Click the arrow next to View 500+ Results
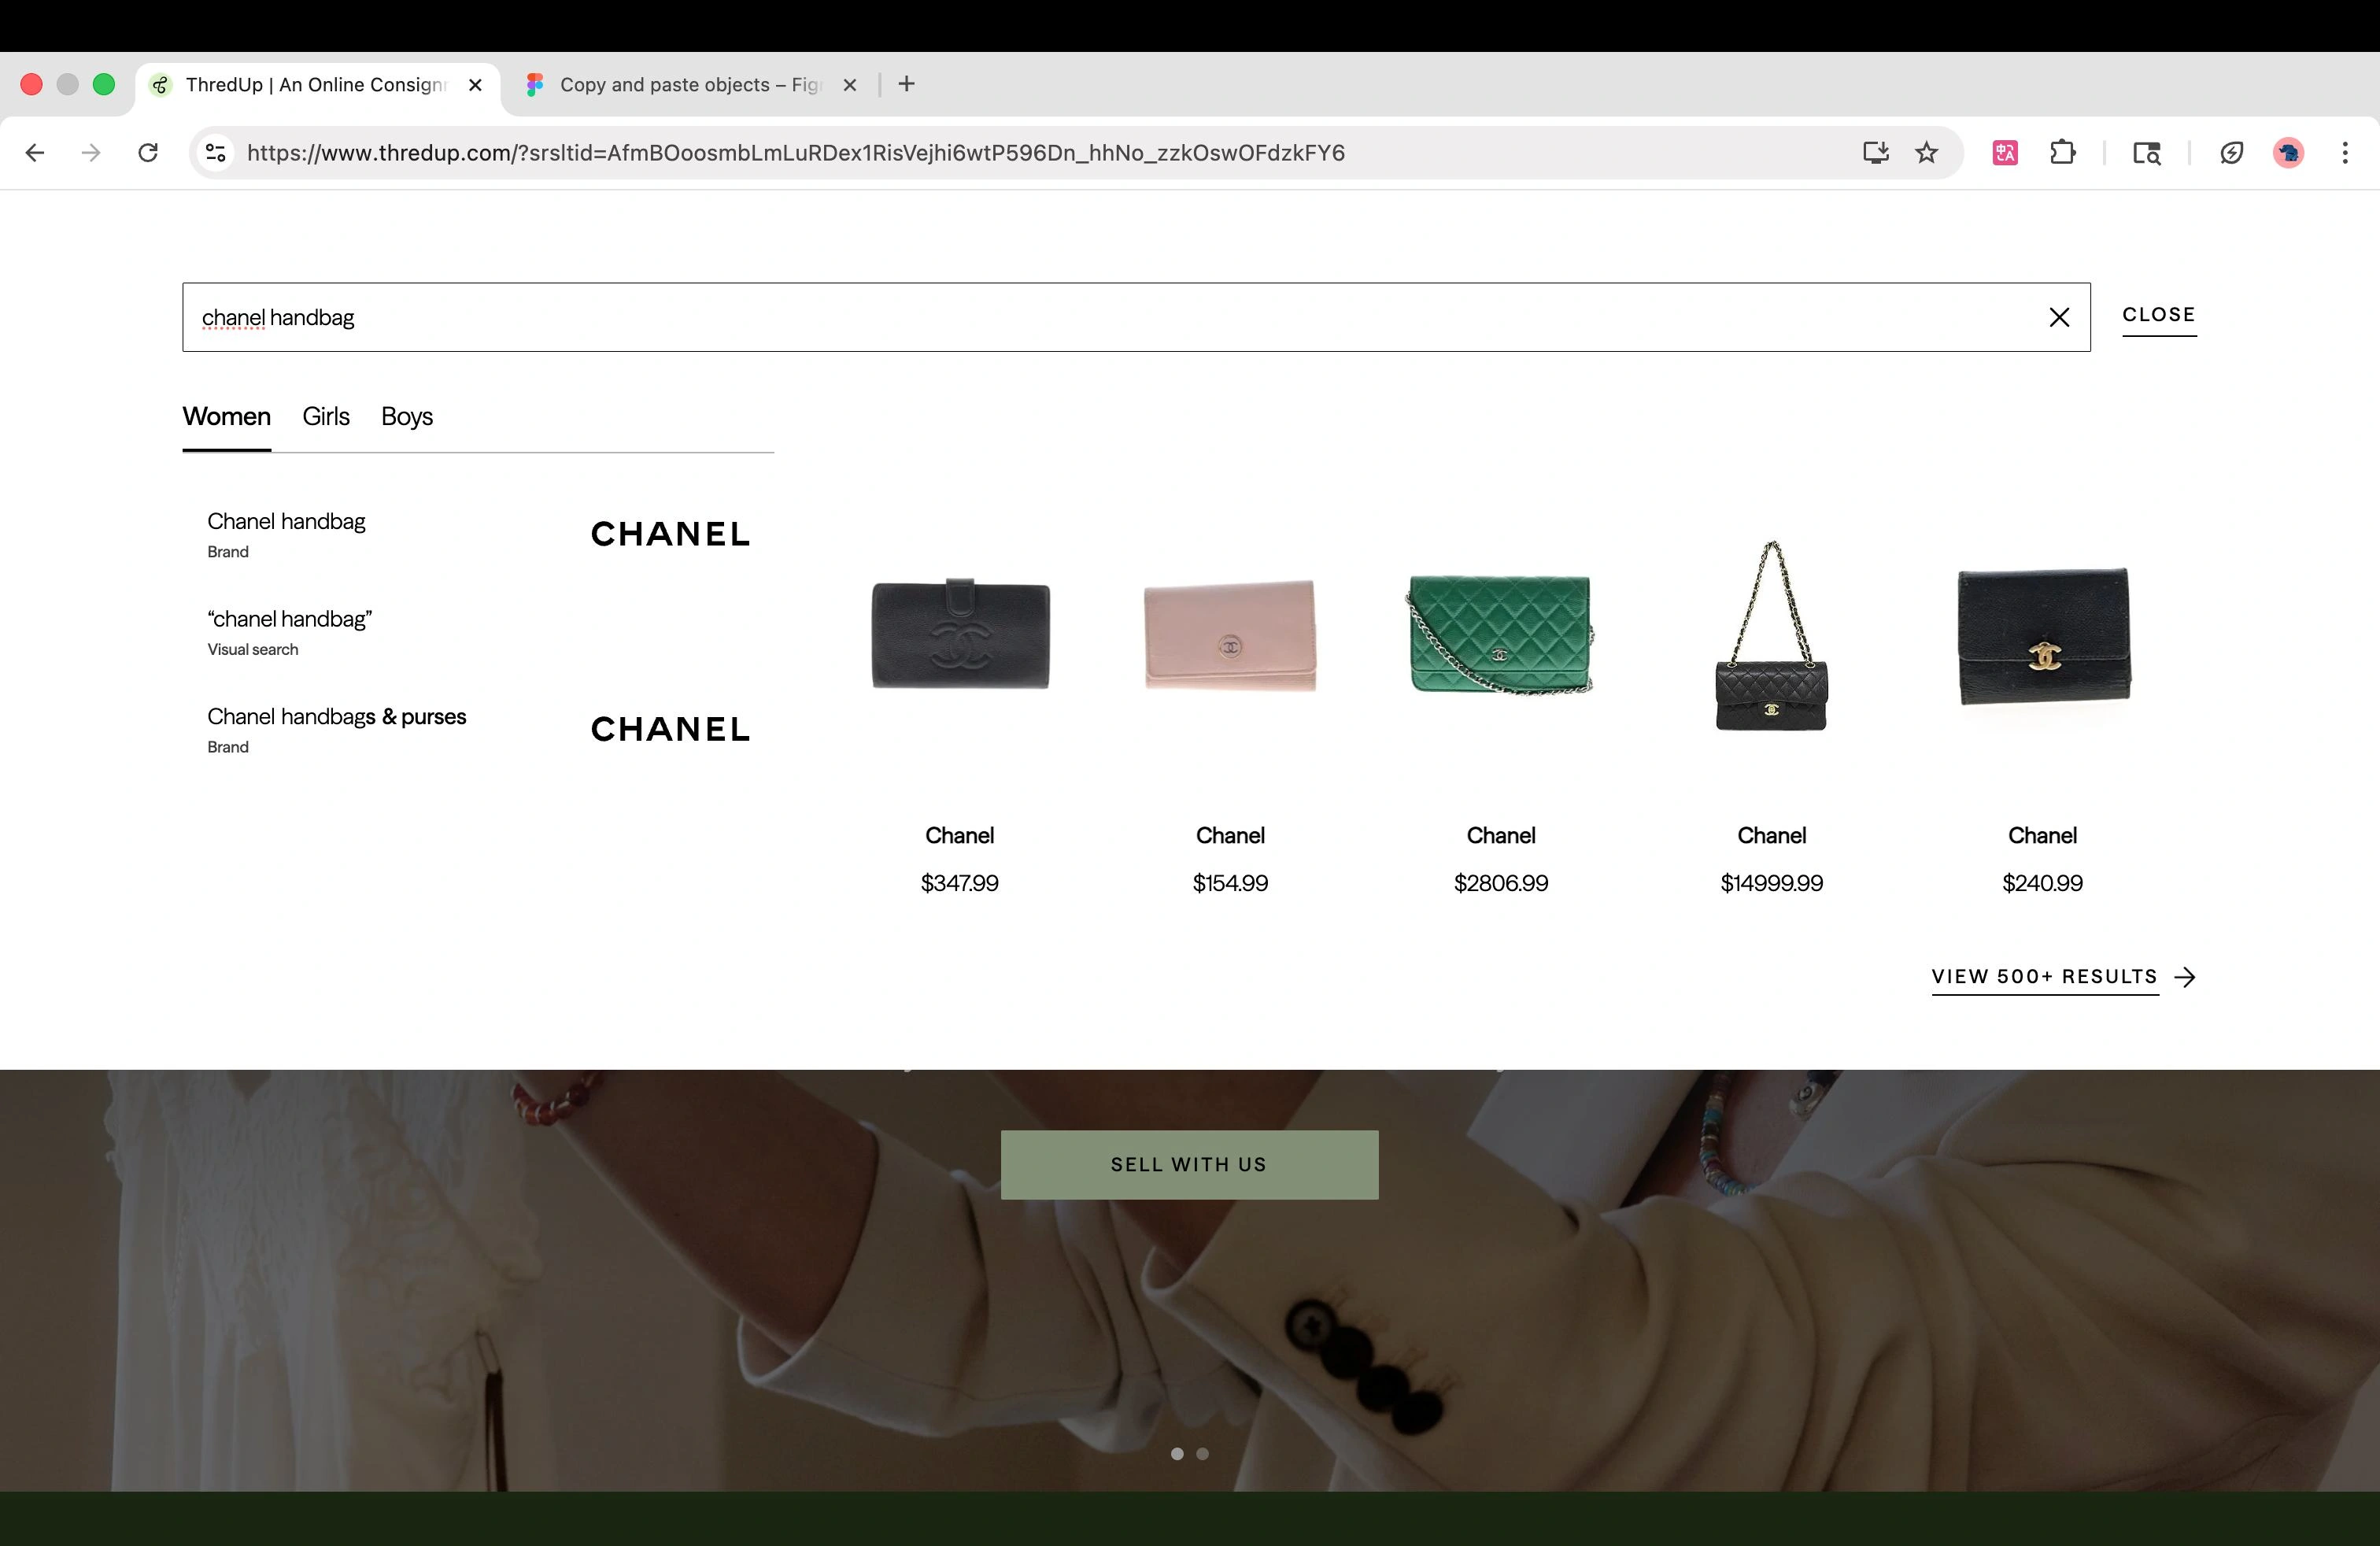This screenshot has width=2380, height=1546. pyautogui.click(x=2185, y=977)
